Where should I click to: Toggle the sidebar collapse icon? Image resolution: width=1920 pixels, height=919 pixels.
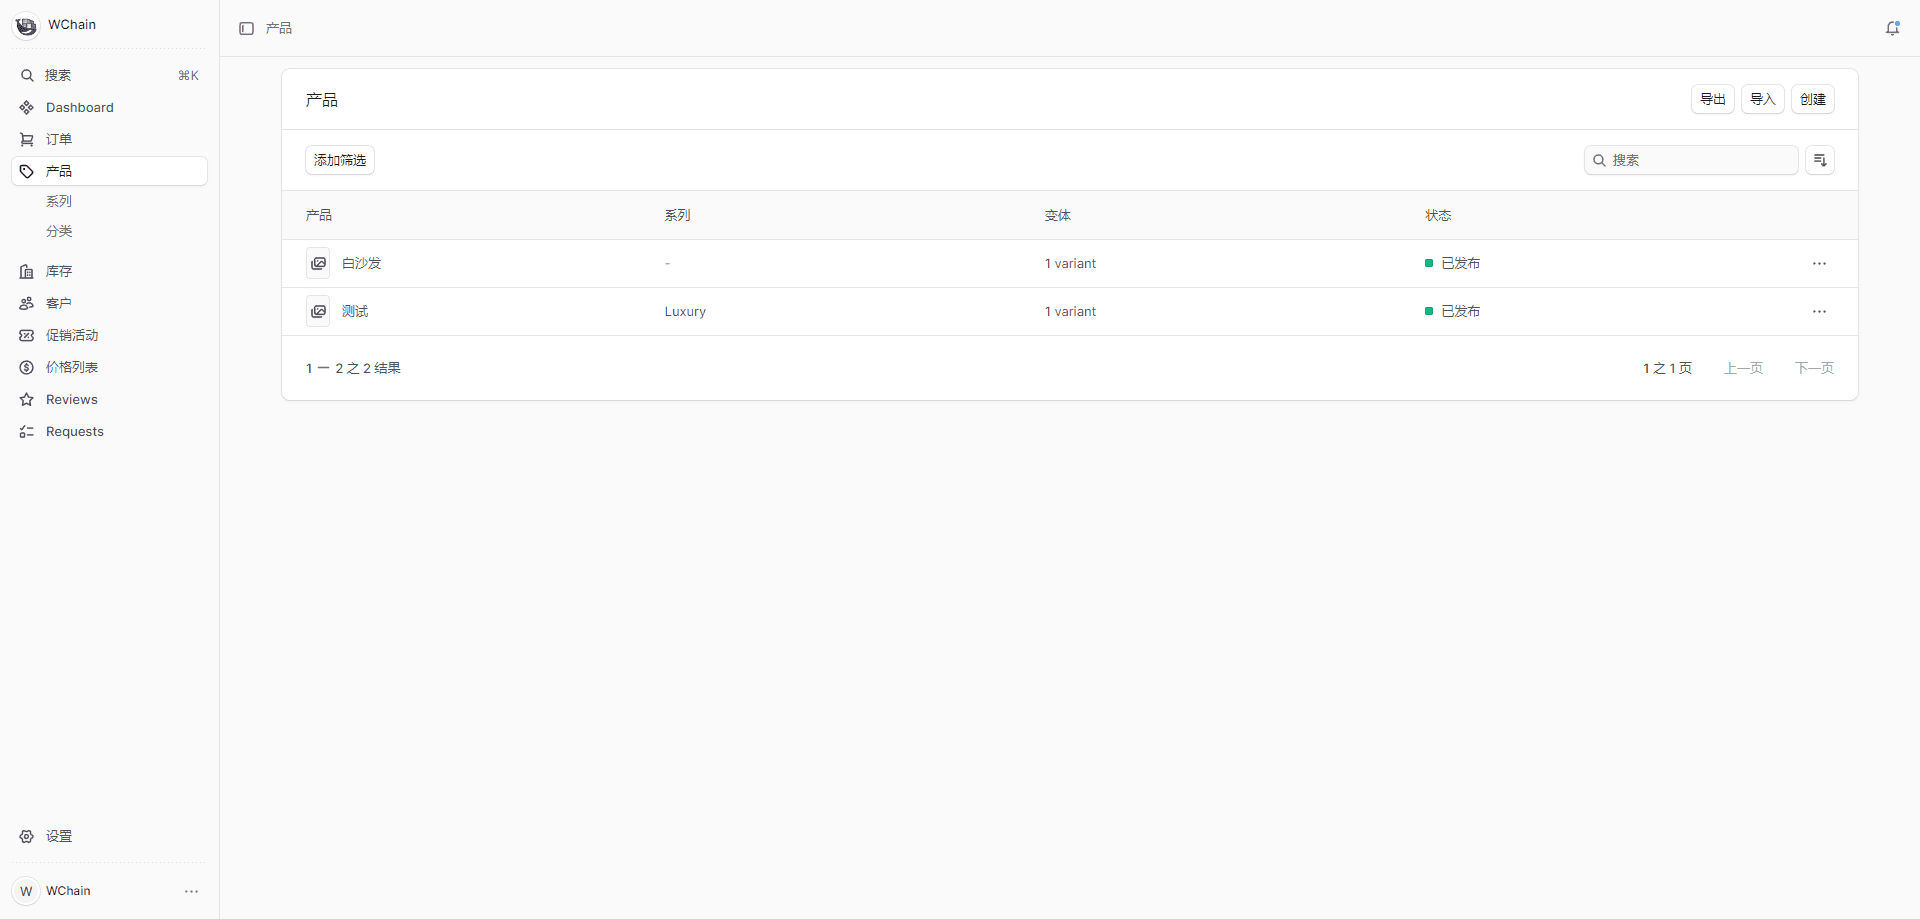(246, 29)
